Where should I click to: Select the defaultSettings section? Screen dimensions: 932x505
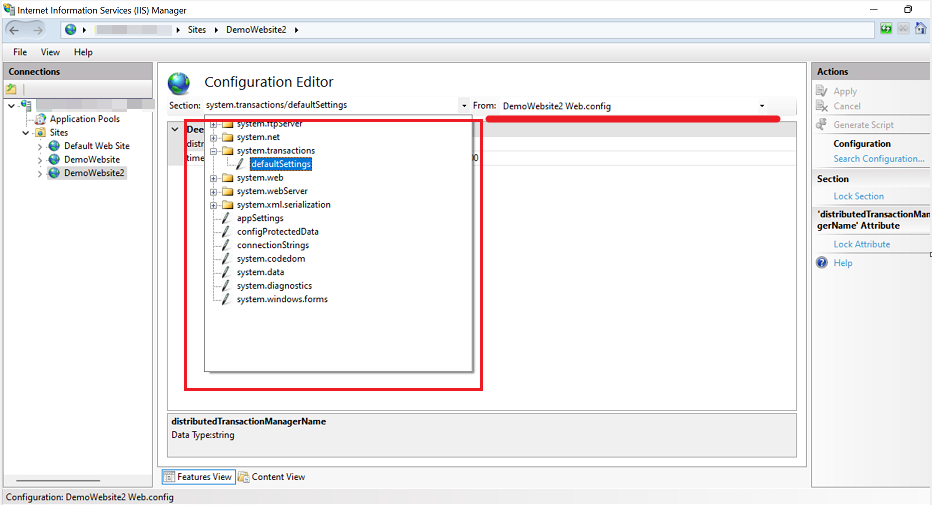coord(281,164)
